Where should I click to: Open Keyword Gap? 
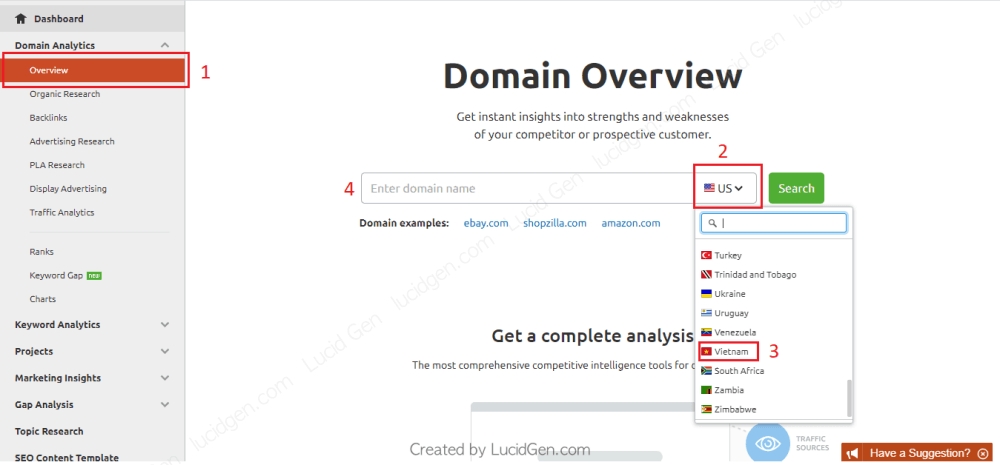(56, 276)
